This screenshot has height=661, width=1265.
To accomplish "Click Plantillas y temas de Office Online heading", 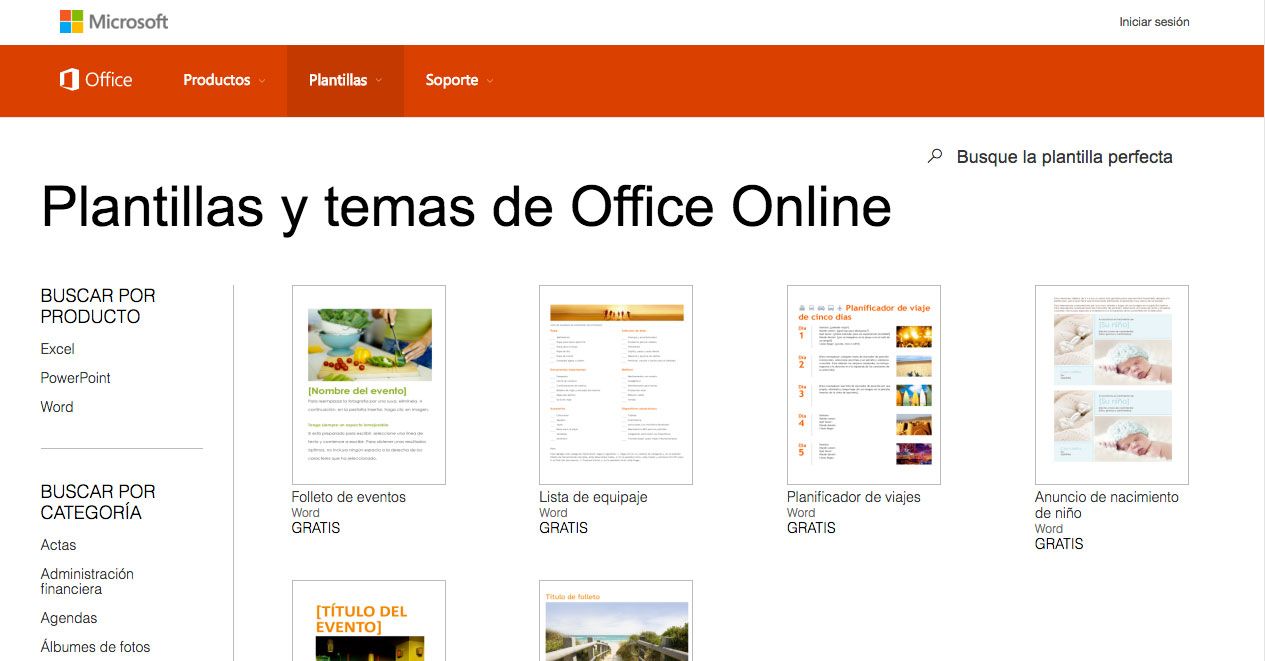I will (x=466, y=207).
